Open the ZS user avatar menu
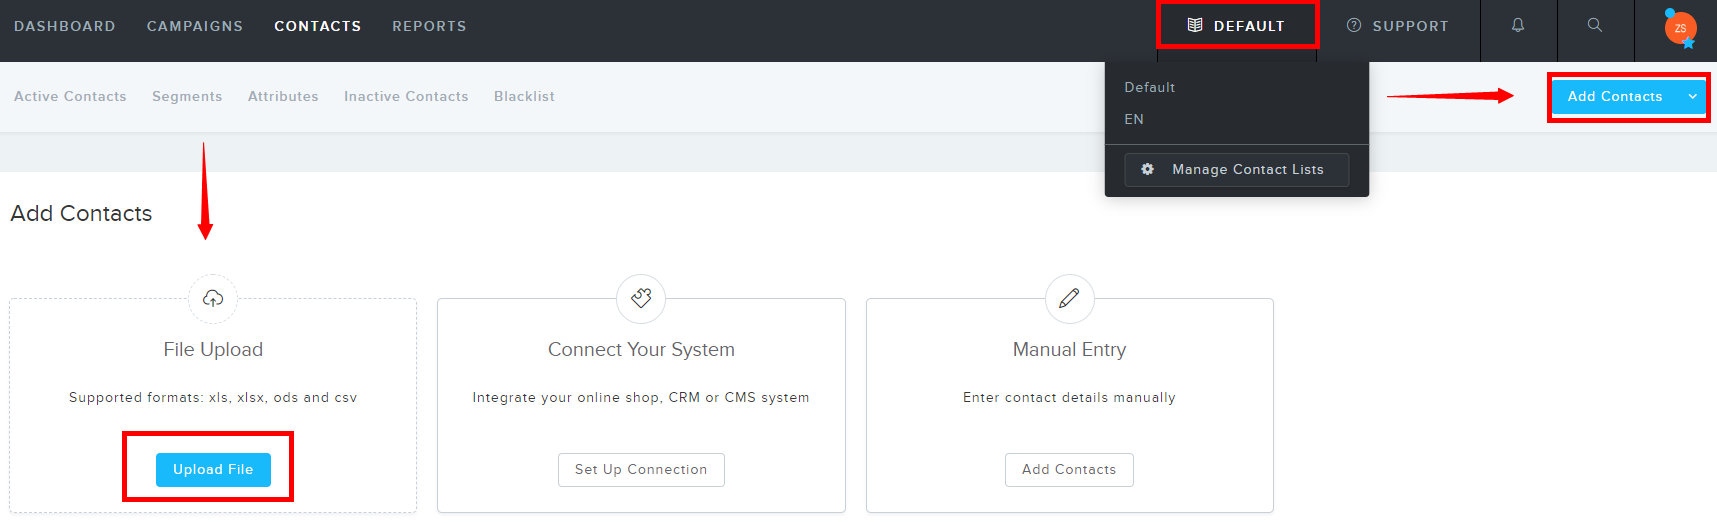 coord(1680,28)
